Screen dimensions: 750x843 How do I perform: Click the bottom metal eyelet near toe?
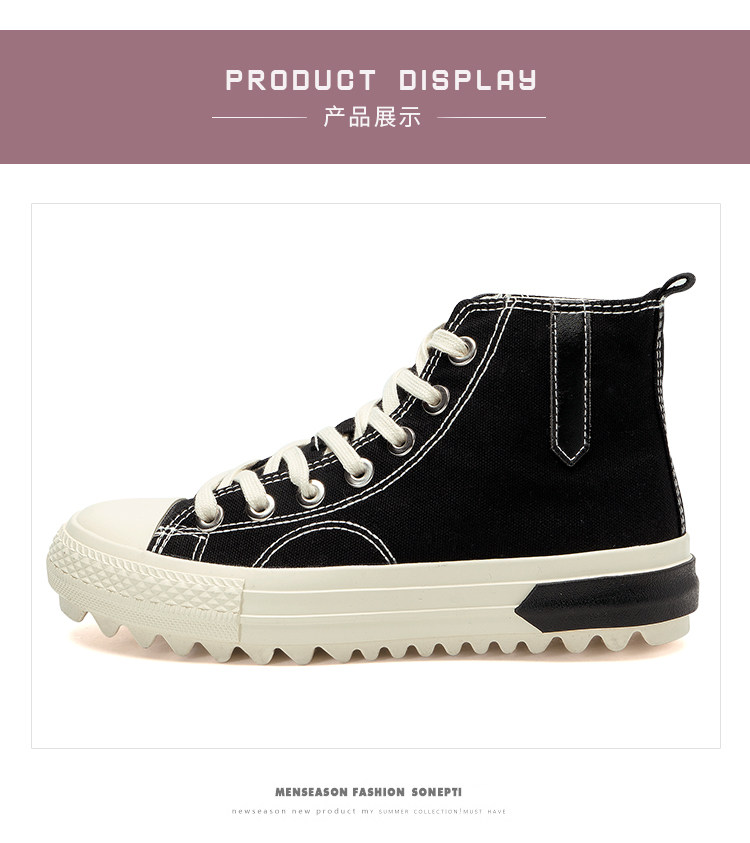pyautogui.click(x=211, y=516)
